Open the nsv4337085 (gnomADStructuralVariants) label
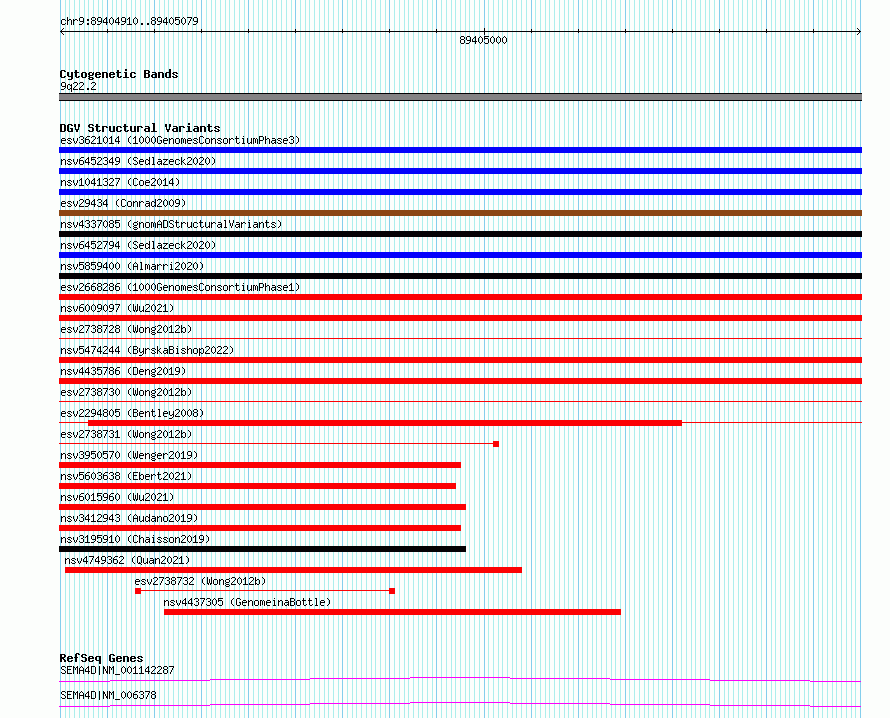This screenshot has height=718, width=890. (171, 224)
